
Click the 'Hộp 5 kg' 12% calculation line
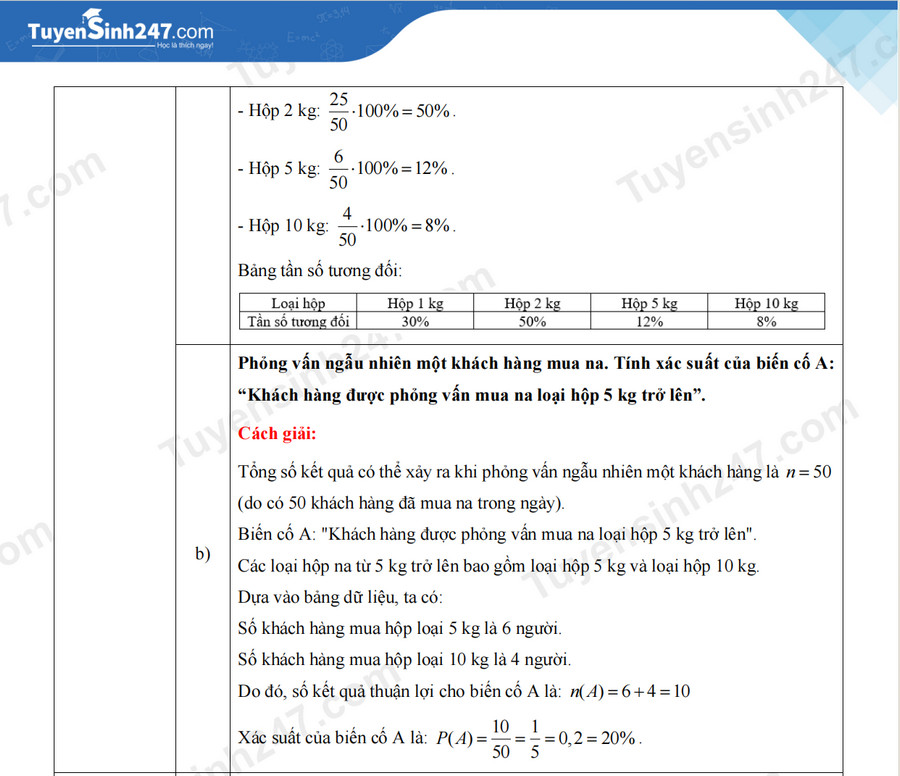pos(346,169)
